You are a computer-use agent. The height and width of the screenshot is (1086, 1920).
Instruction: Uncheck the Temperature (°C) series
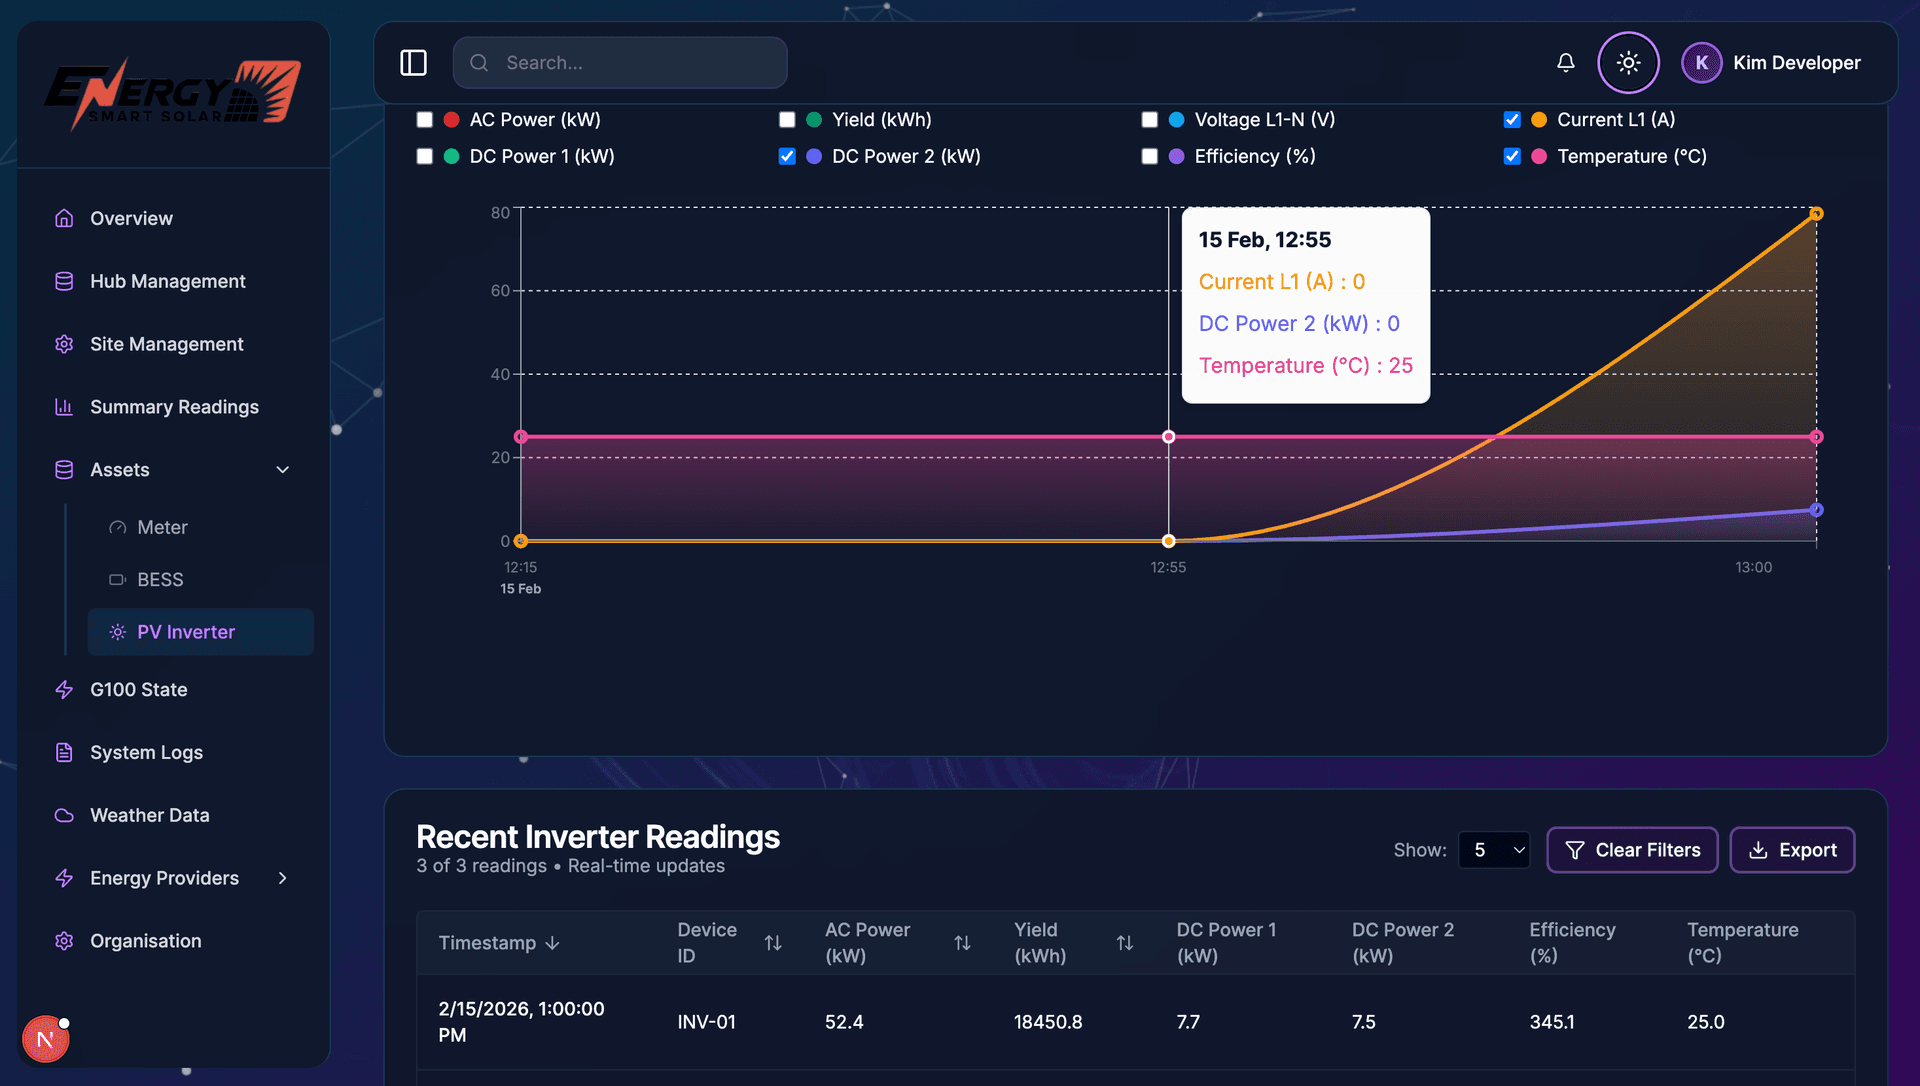coord(1512,157)
